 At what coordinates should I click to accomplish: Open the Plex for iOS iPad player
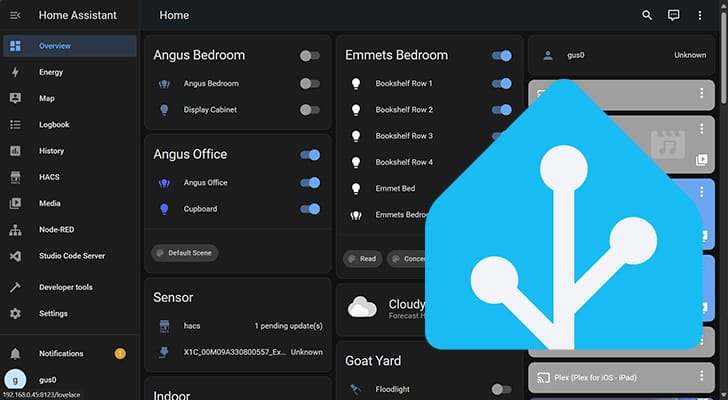coord(621,377)
